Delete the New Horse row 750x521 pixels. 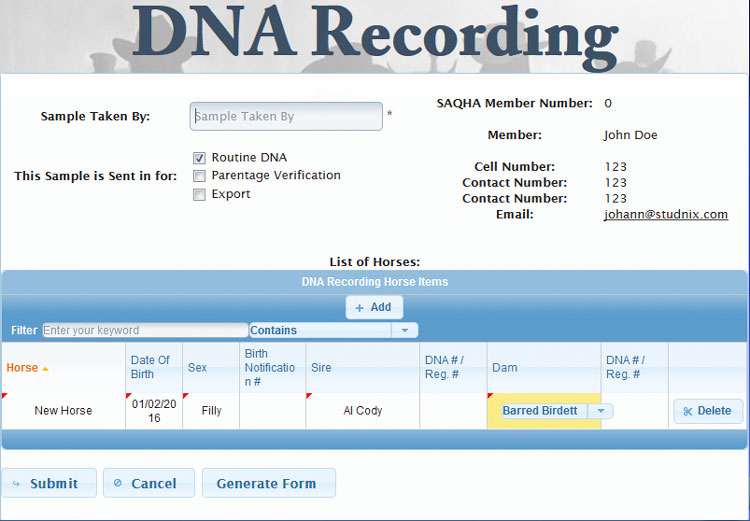(x=708, y=411)
